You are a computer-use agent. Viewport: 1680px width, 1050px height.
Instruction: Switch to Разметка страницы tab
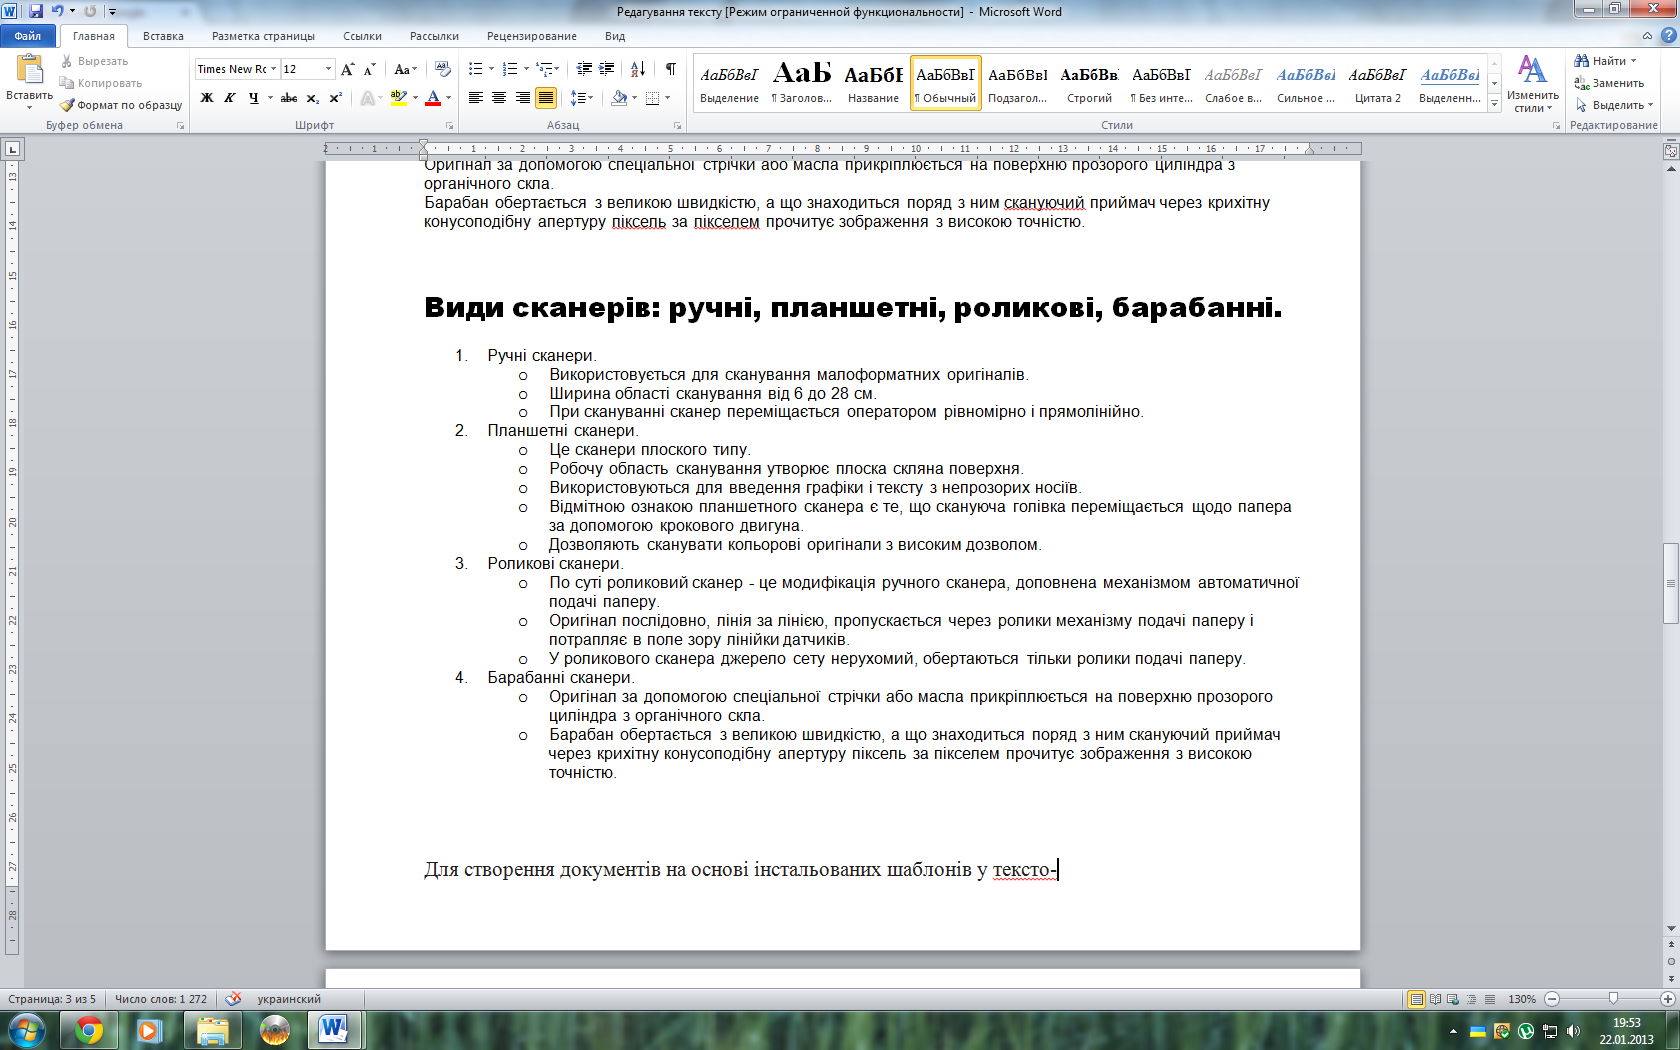(263, 36)
